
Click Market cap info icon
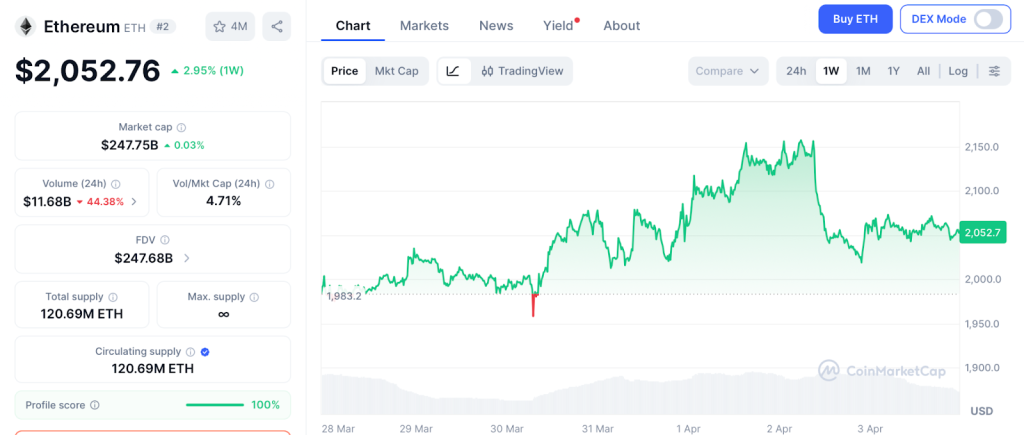point(181,128)
